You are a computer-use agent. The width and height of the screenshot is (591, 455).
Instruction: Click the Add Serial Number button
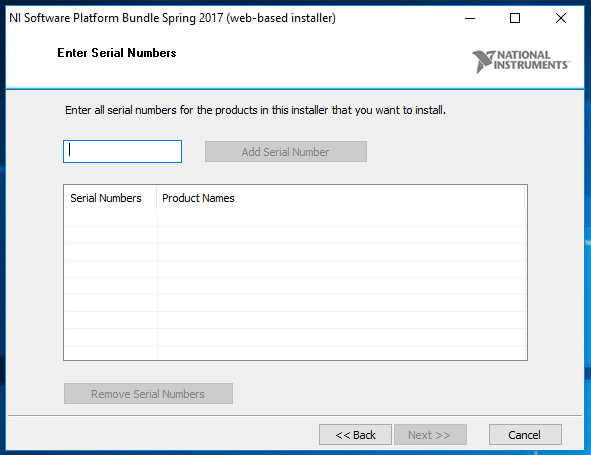point(286,152)
